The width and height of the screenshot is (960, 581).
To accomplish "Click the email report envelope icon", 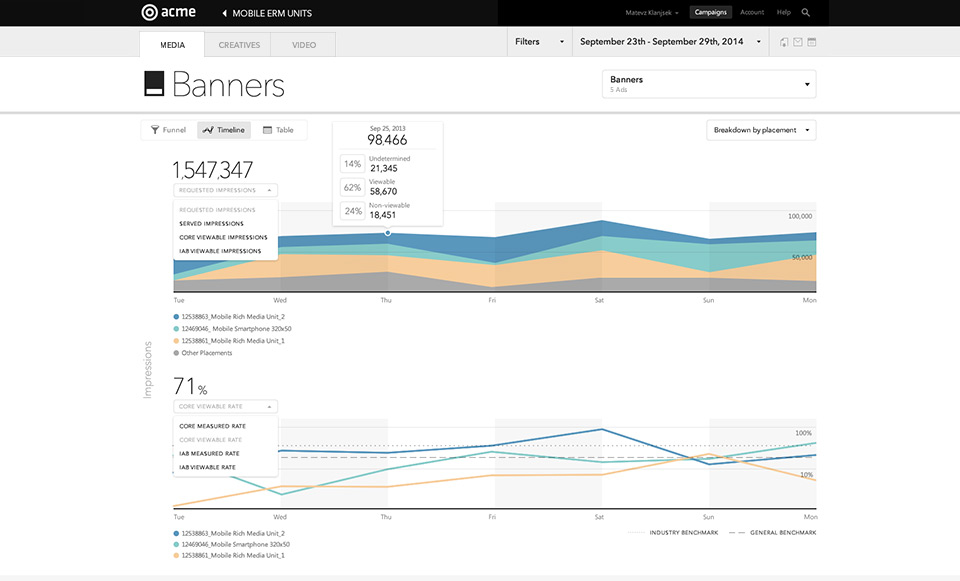I will [798, 42].
